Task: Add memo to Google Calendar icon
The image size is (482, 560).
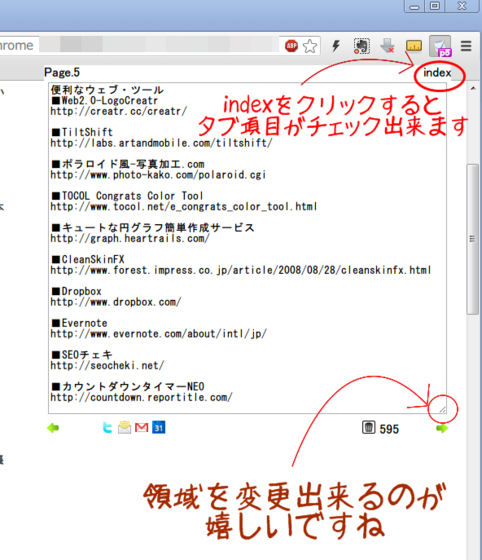Action: [159, 428]
